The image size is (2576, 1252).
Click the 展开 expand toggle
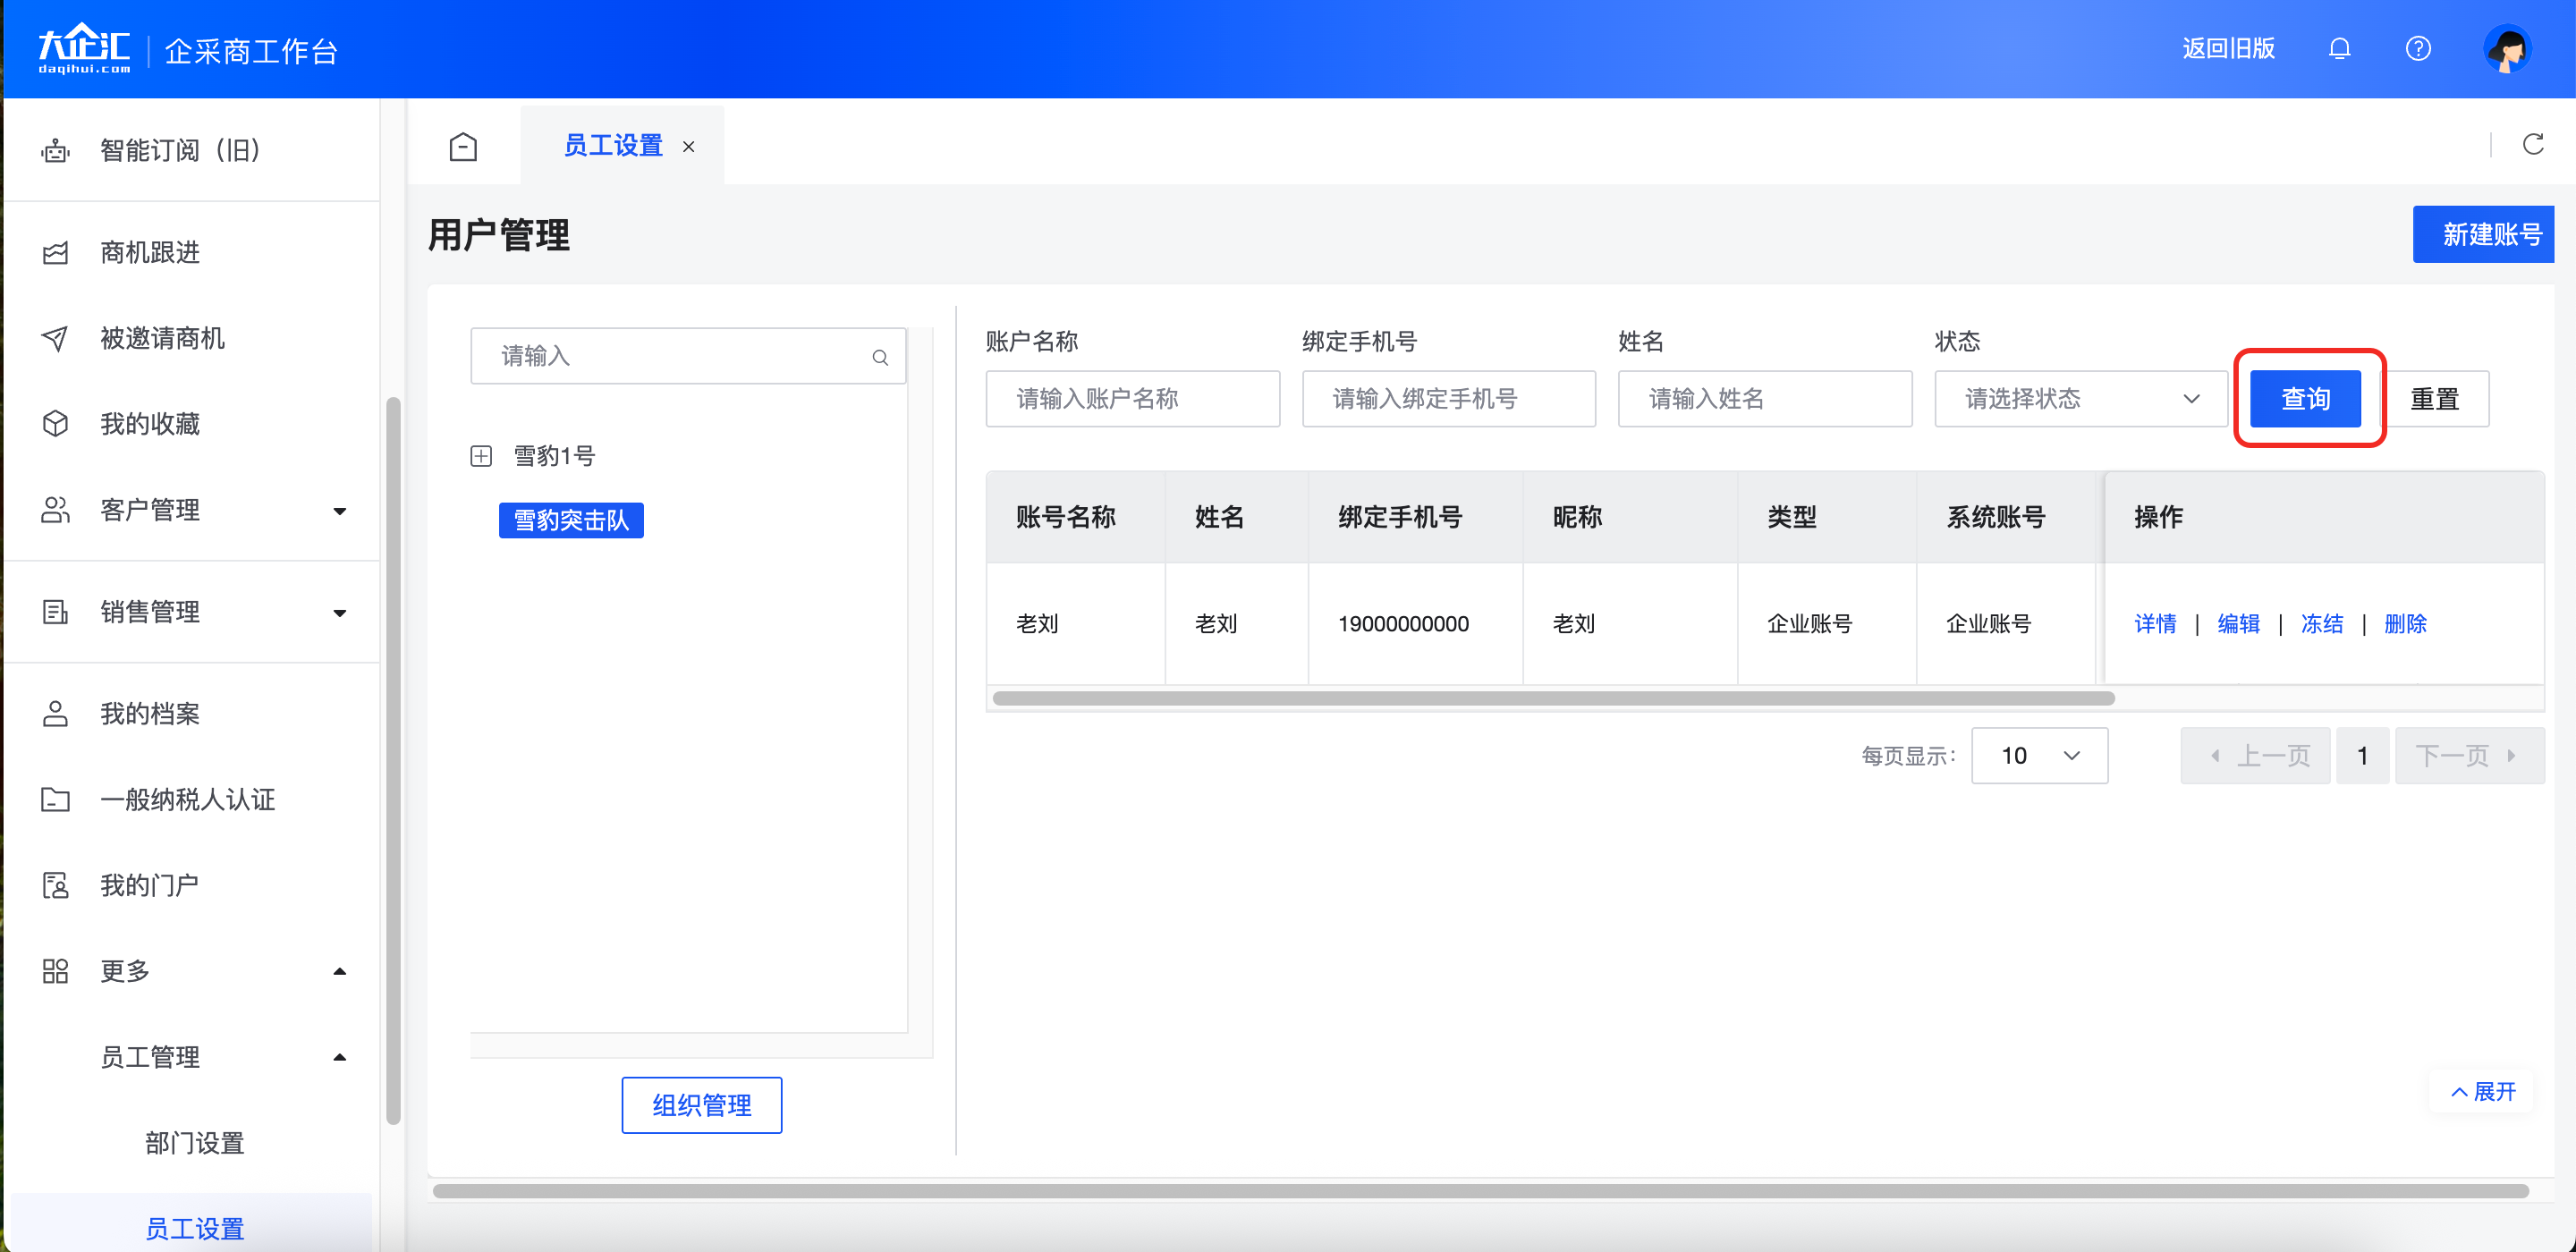pos(2483,1092)
